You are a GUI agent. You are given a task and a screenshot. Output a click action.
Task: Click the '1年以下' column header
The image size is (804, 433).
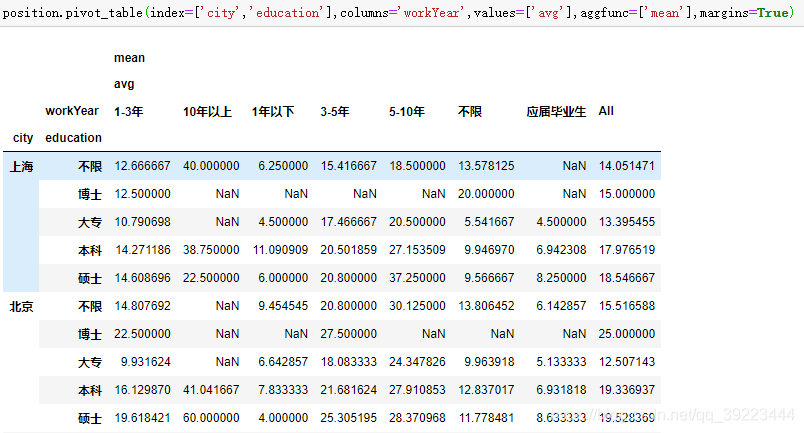click(x=273, y=111)
